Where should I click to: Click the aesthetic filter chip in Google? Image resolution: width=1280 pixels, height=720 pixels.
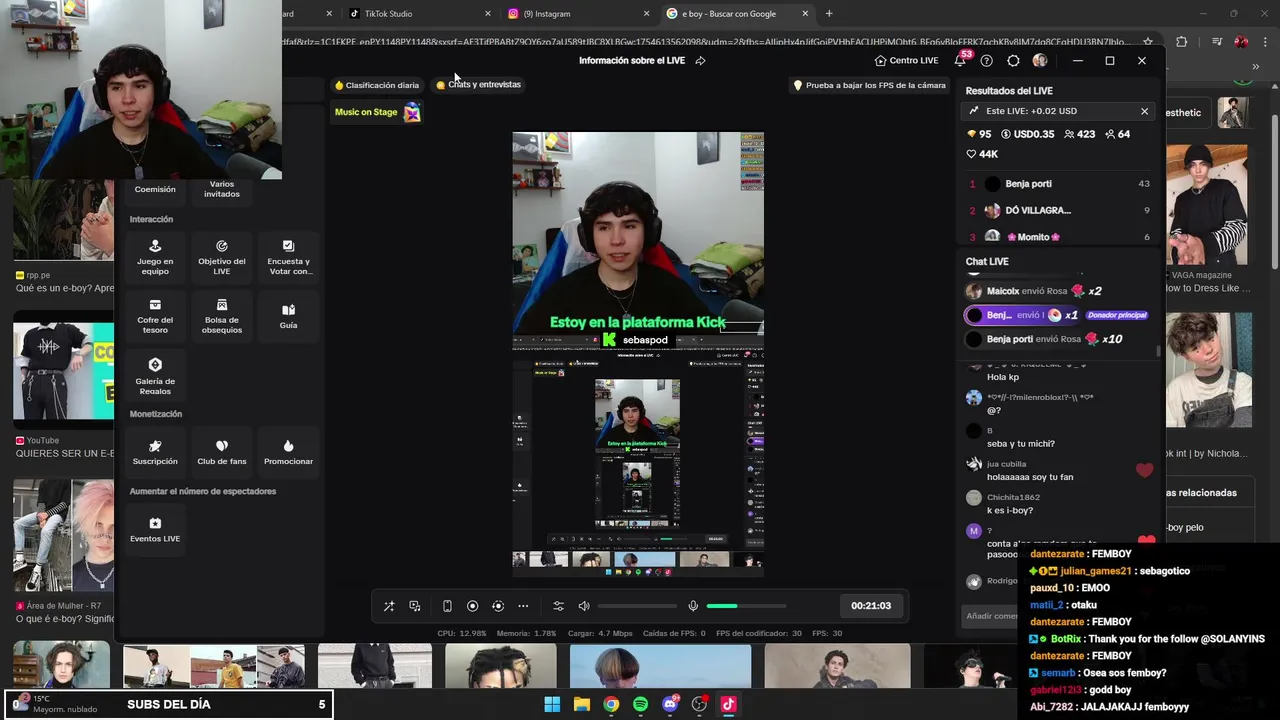tap(1189, 113)
